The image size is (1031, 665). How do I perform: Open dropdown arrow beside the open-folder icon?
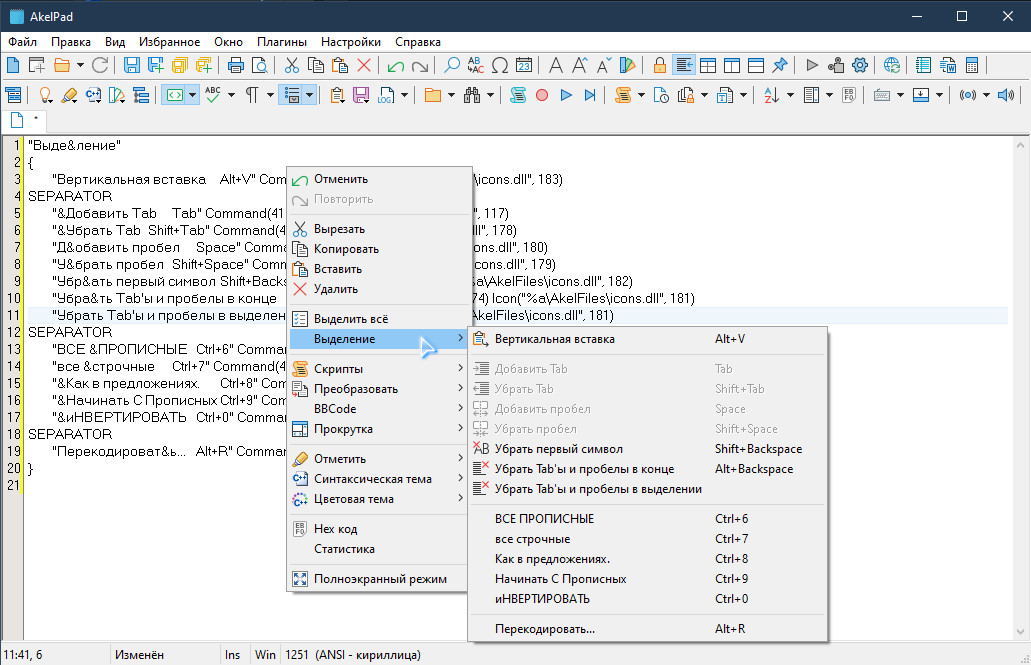[78, 66]
